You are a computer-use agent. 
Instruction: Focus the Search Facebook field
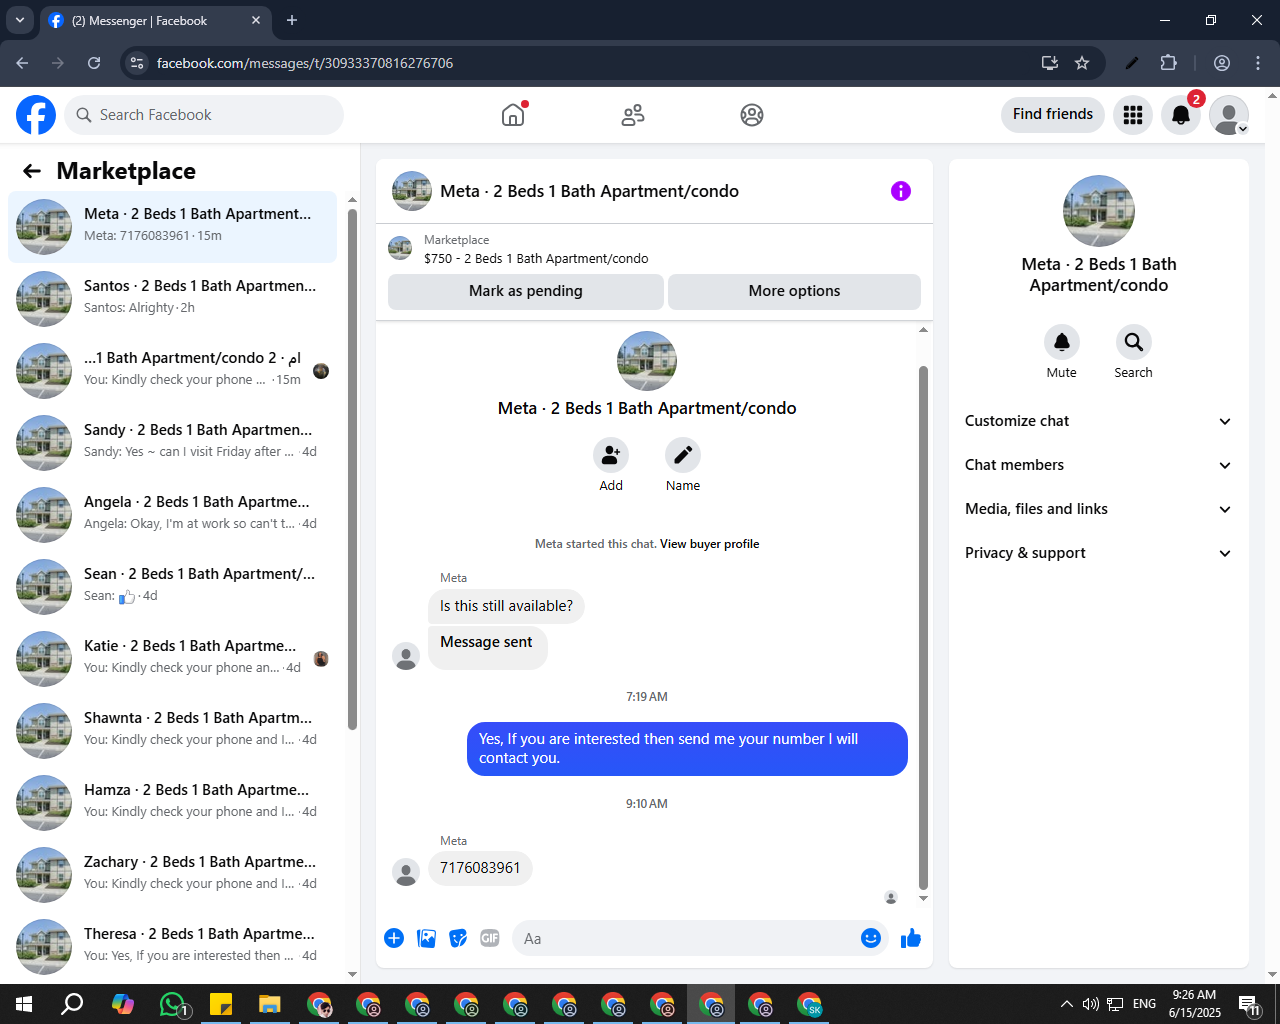(204, 115)
